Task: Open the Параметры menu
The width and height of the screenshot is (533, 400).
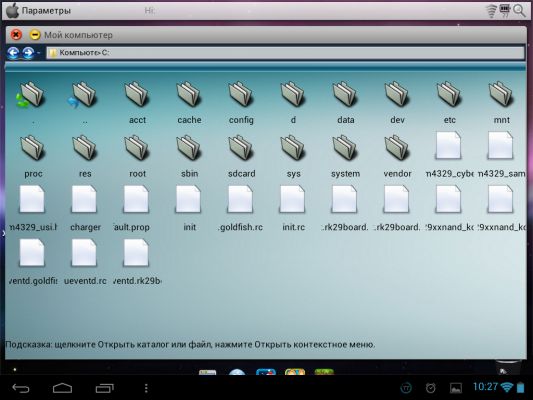Action: tap(46, 11)
